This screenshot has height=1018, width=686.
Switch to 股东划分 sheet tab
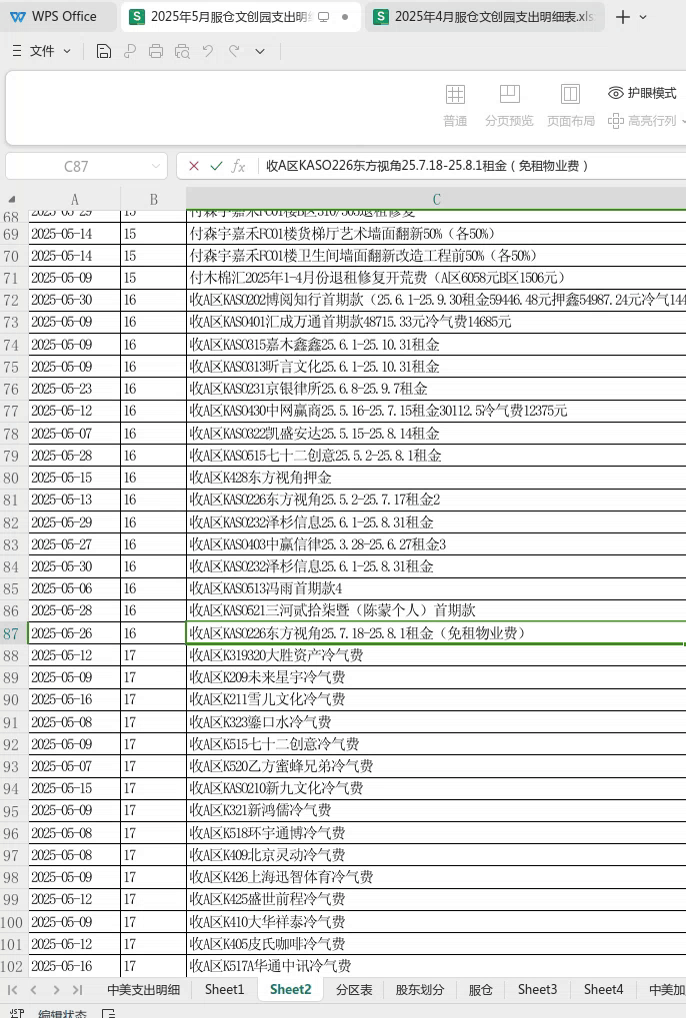(x=420, y=989)
